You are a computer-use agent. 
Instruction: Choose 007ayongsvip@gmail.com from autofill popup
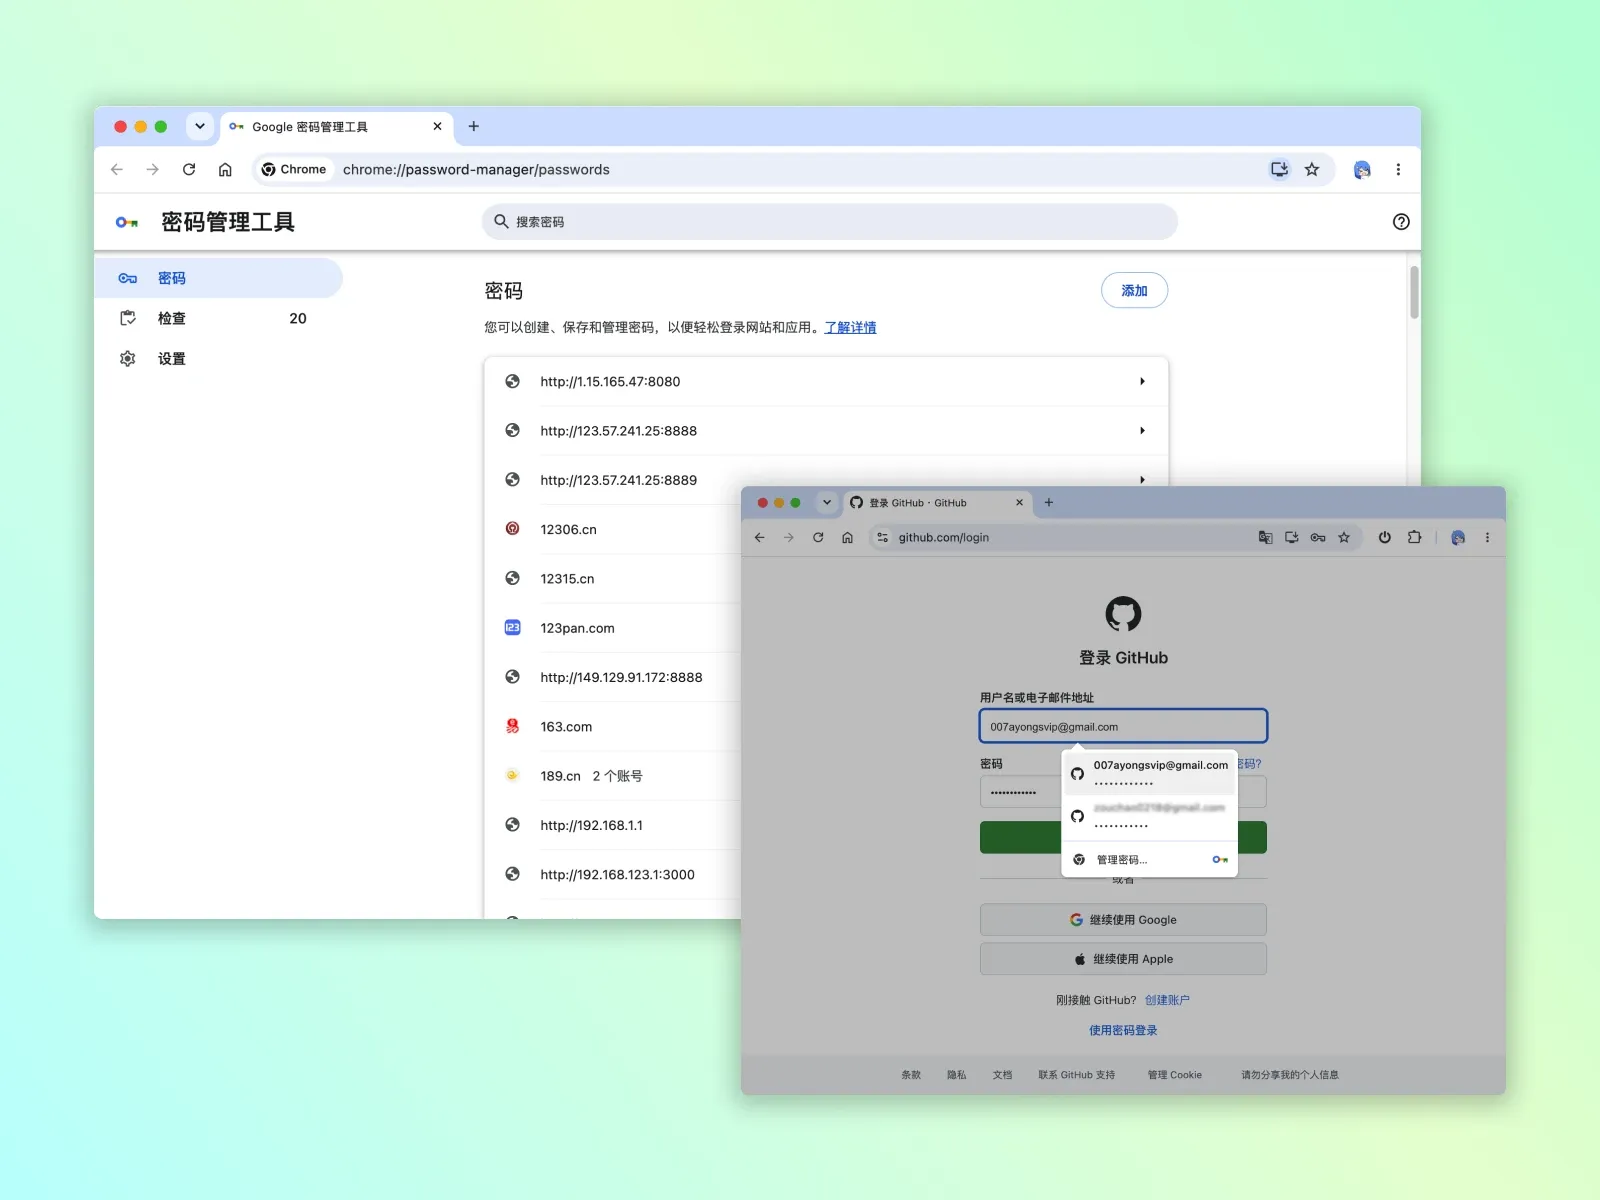(1149, 773)
